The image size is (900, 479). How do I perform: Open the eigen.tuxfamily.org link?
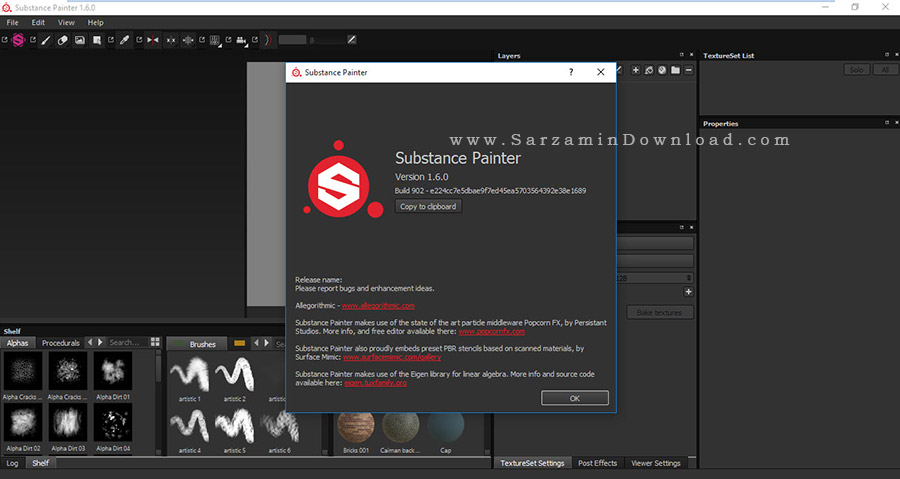pos(375,383)
